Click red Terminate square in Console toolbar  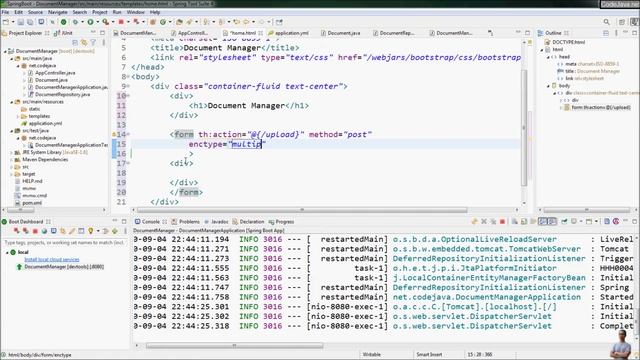pyautogui.click(x=502, y=222)
